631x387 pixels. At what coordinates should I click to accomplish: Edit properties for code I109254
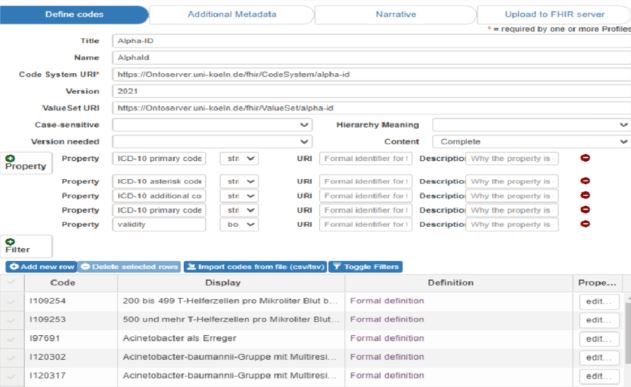(x=599, y=302)
